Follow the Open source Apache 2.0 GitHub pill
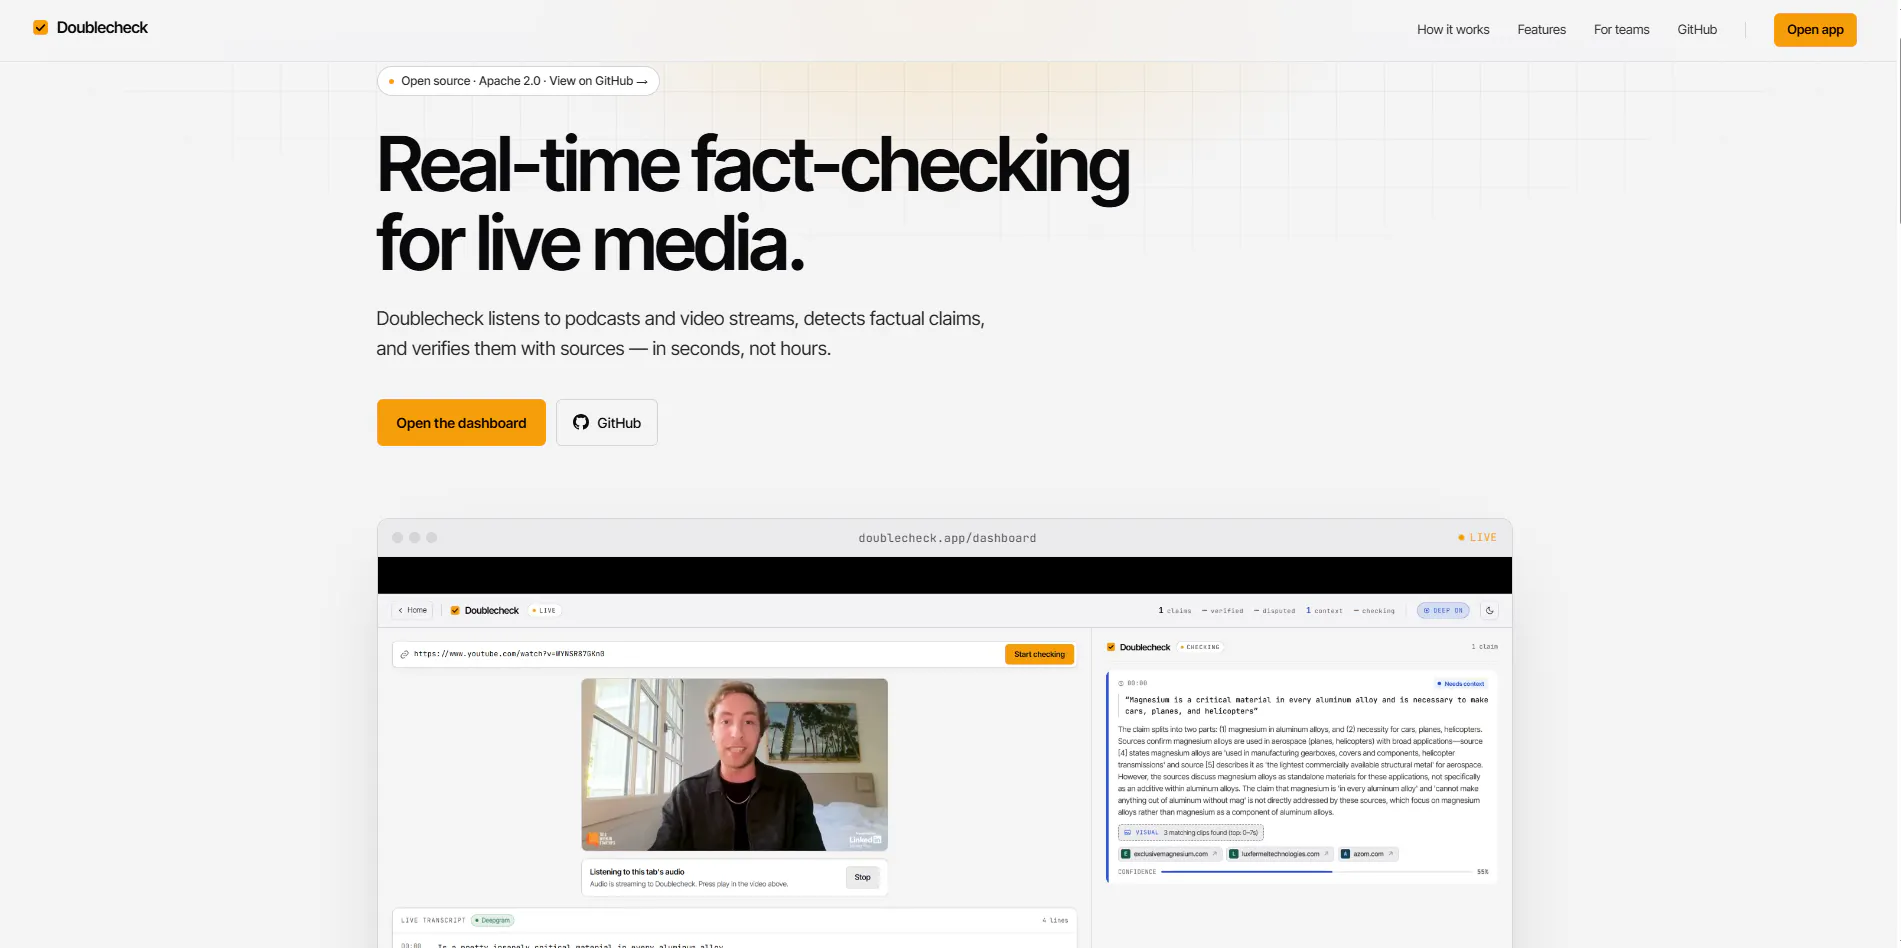This screenshot has width=1901, height=948. coord(518,81)
